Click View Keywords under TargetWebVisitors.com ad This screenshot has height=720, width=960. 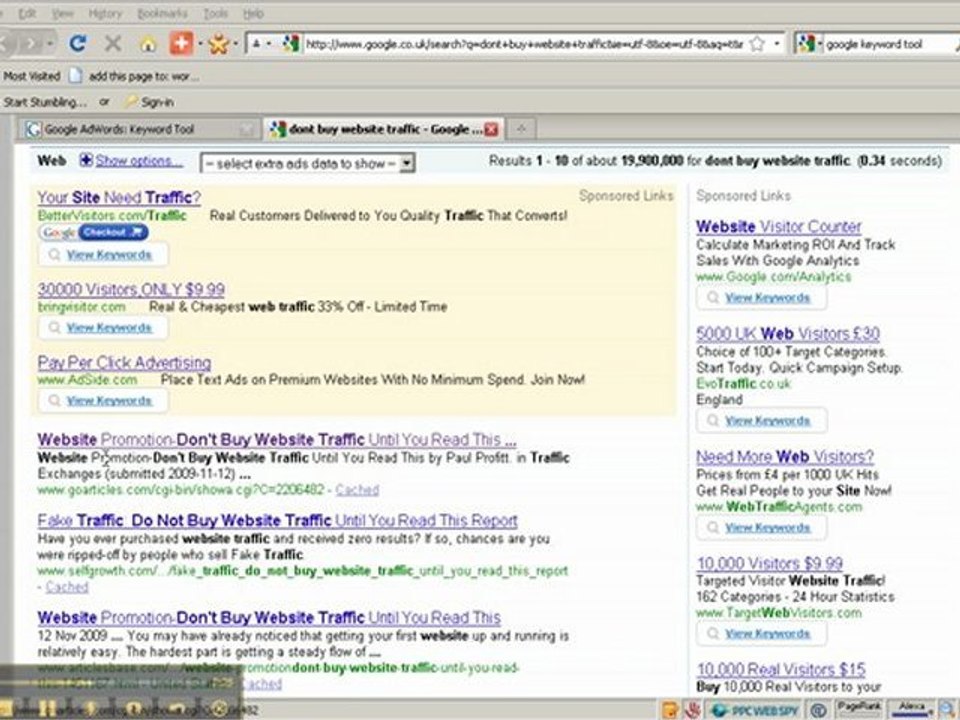tap(768, 633)
